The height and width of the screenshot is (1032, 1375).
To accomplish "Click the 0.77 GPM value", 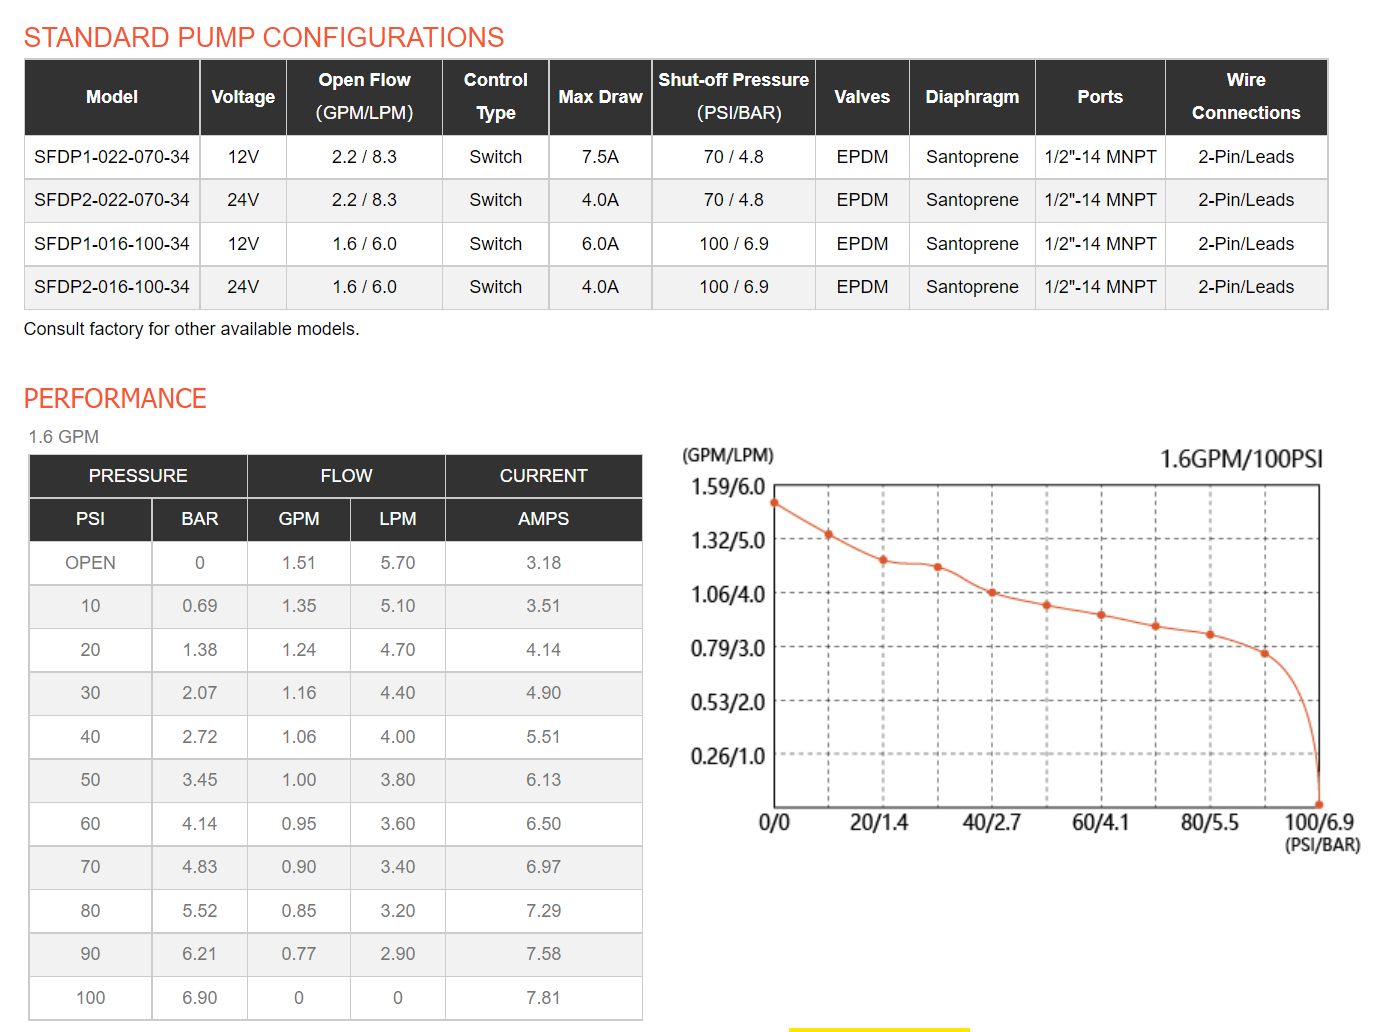I will pyautogui.click(x=299, y=954).
